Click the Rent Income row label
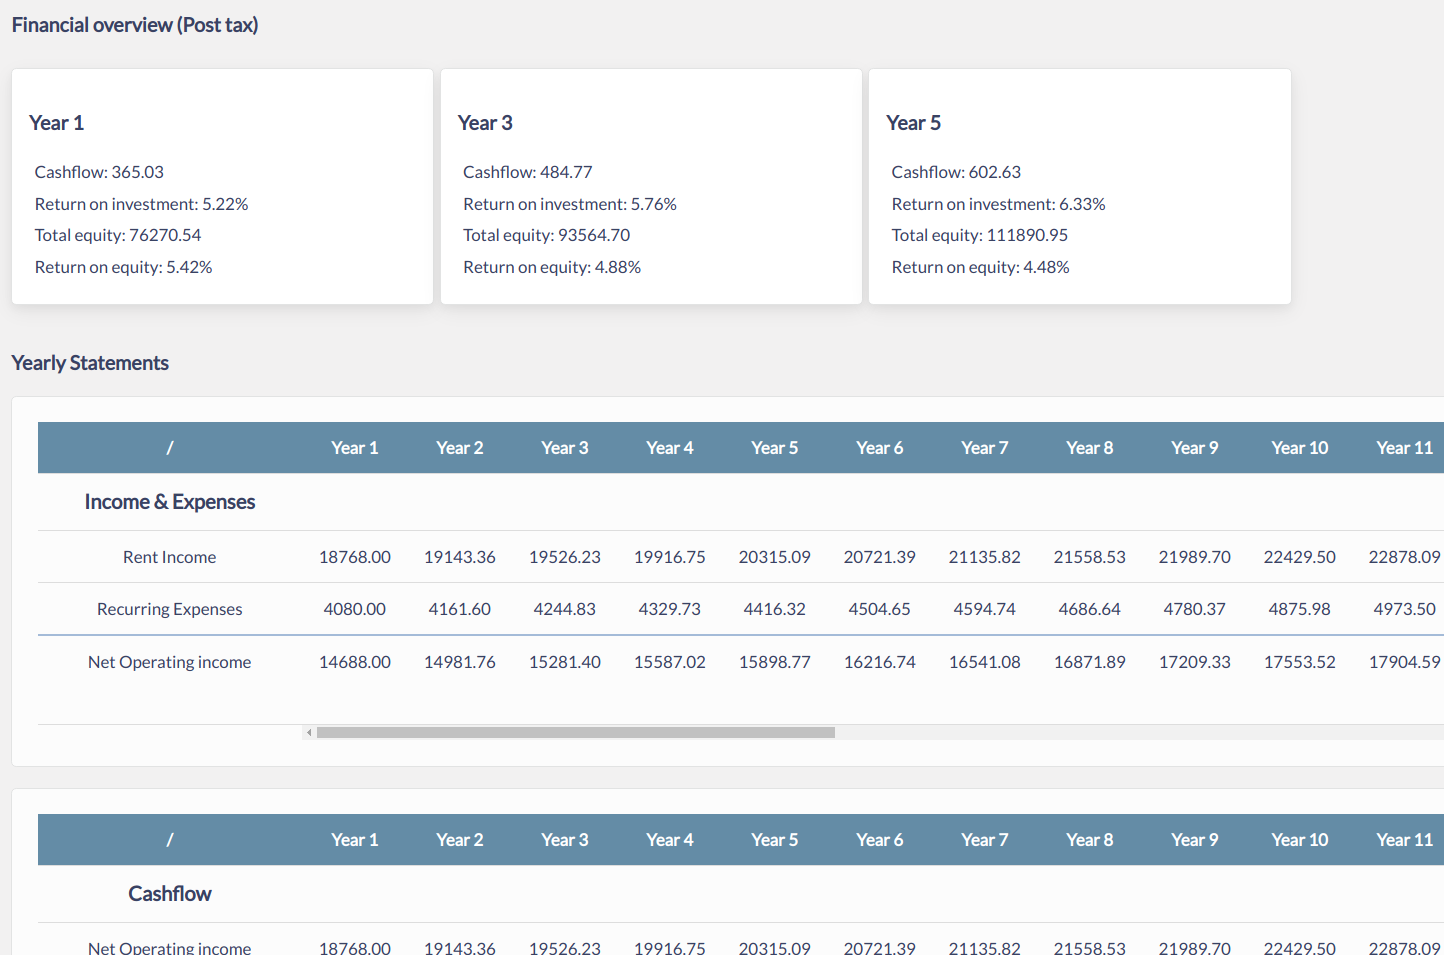Screen dimensions: 1444x955 click(169, 557)
